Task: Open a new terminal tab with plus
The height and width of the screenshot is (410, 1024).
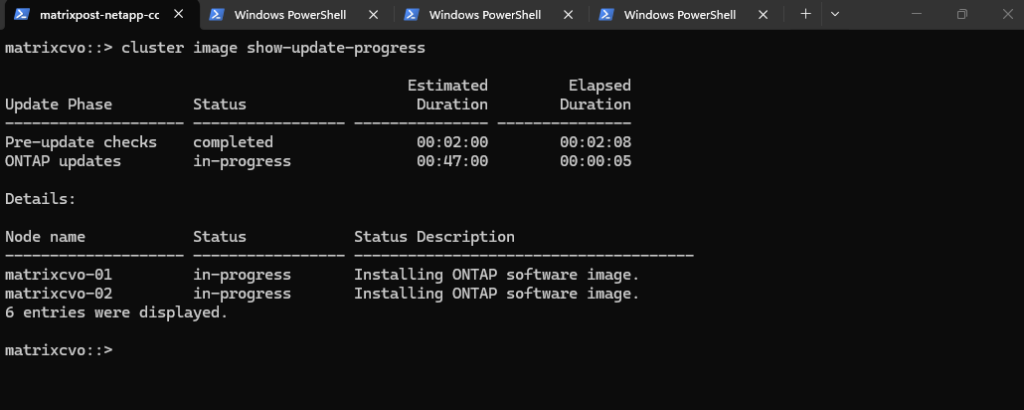Action: (x=806, y=14)
